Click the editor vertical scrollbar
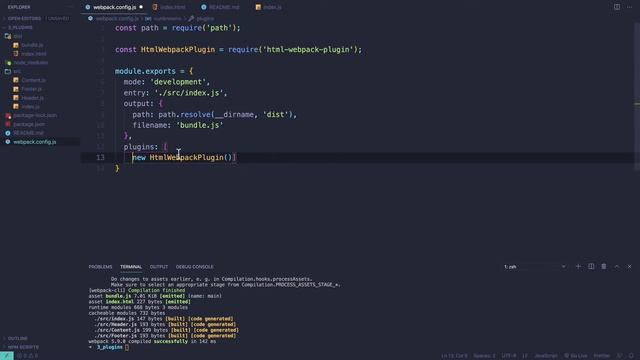Image resolution: width=640 pixels, height=360 pixels. coord(637,96)
